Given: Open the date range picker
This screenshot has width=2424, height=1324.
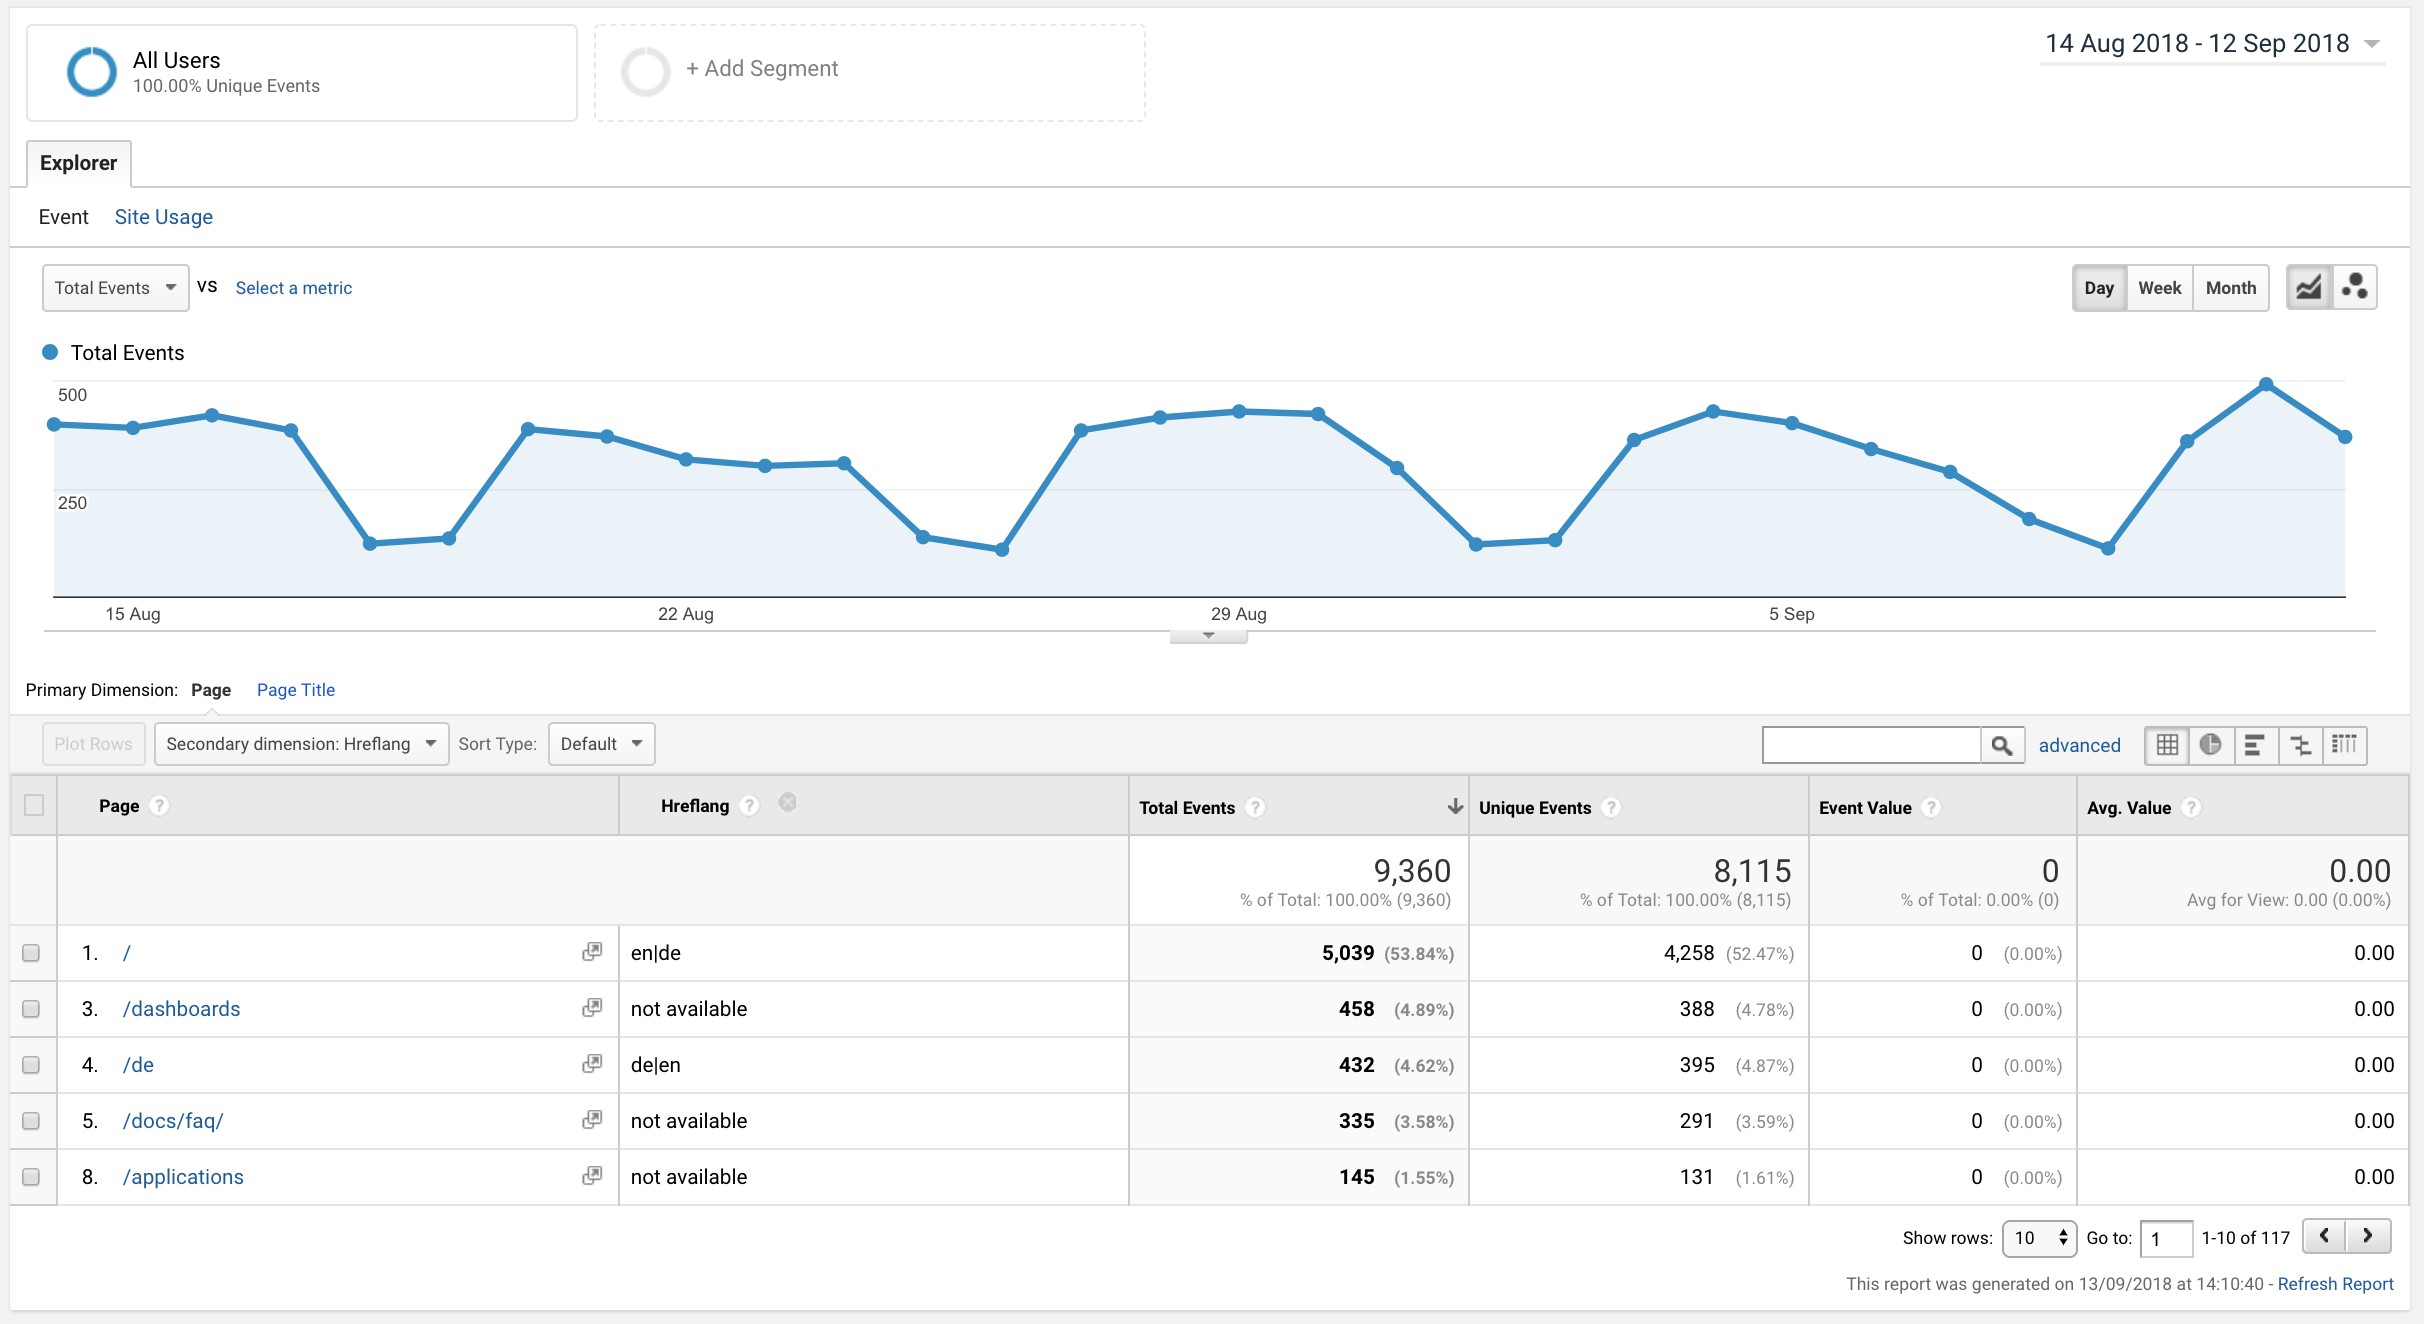Looking at the screenshot, I should 2212,44.
